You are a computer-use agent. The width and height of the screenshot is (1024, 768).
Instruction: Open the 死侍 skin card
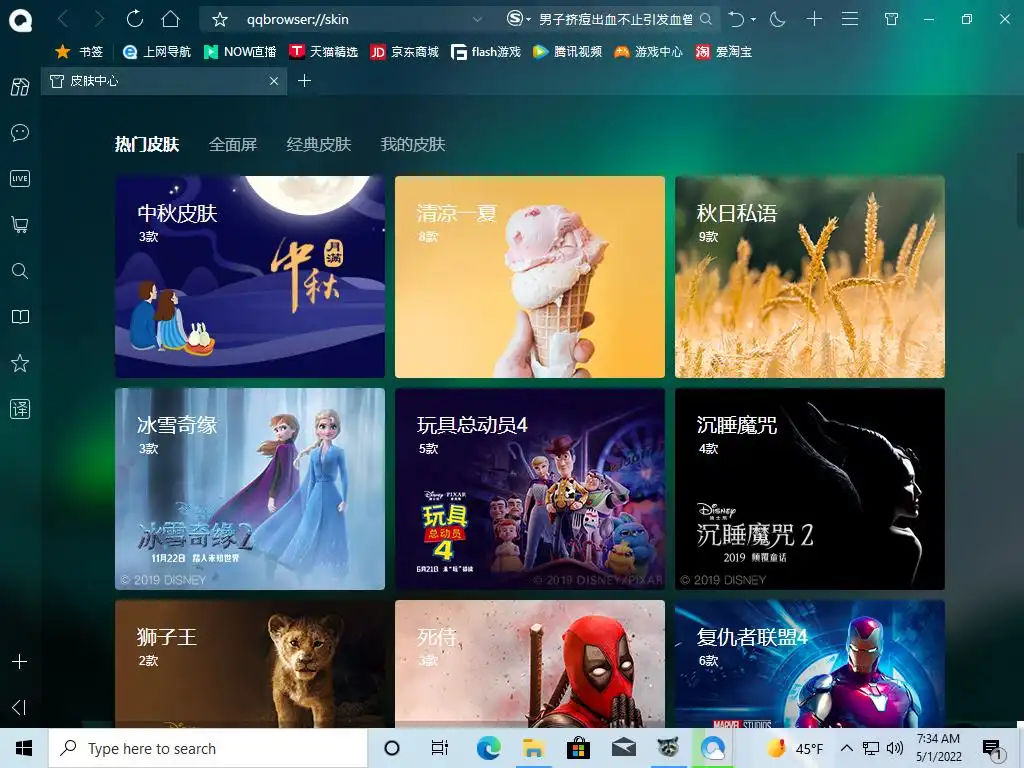(x=530, y=664)
